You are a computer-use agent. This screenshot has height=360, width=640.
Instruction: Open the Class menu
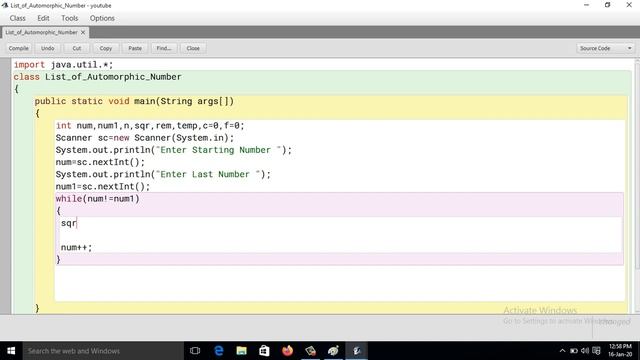[x=18, y=18]
